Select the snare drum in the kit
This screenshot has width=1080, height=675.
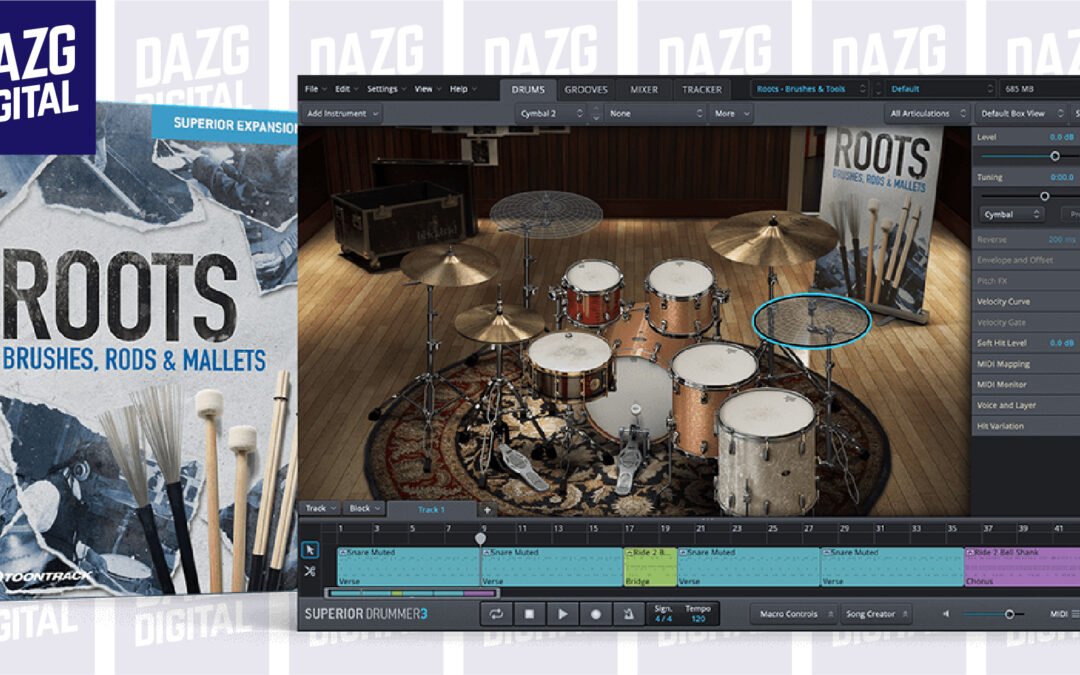[570, 365]
